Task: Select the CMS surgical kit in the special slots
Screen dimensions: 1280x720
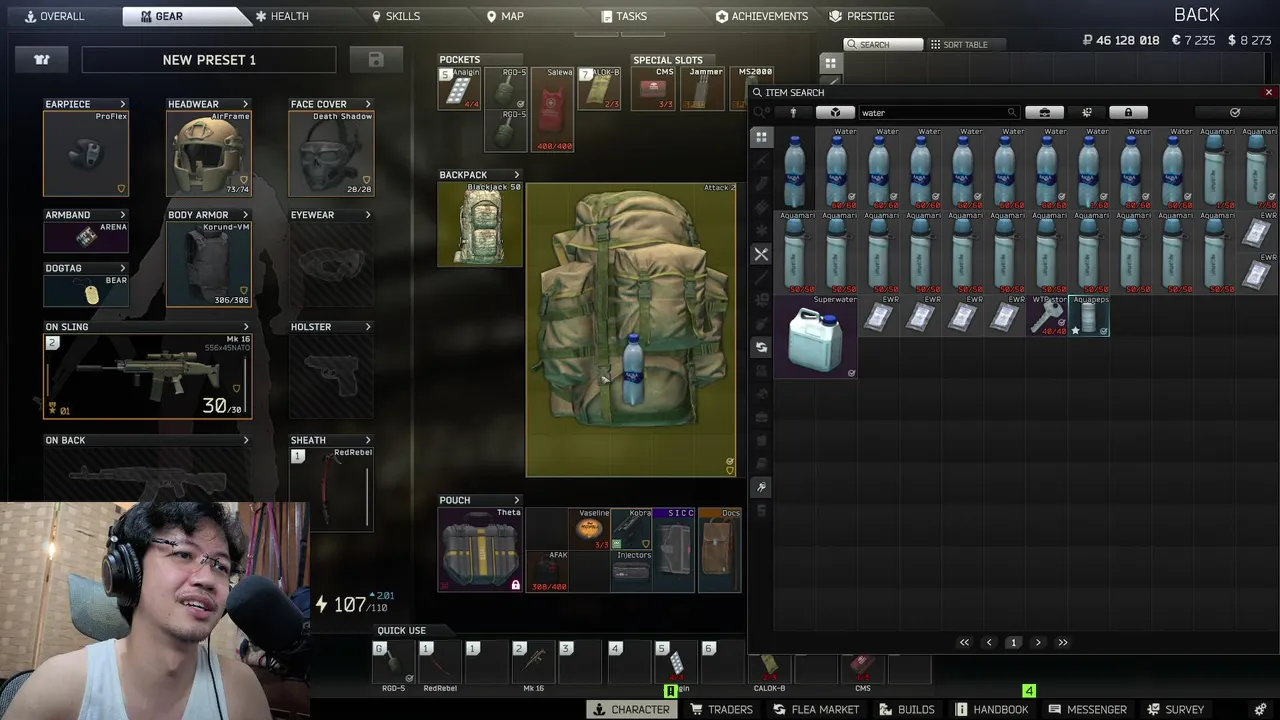Action: (653, 88)
